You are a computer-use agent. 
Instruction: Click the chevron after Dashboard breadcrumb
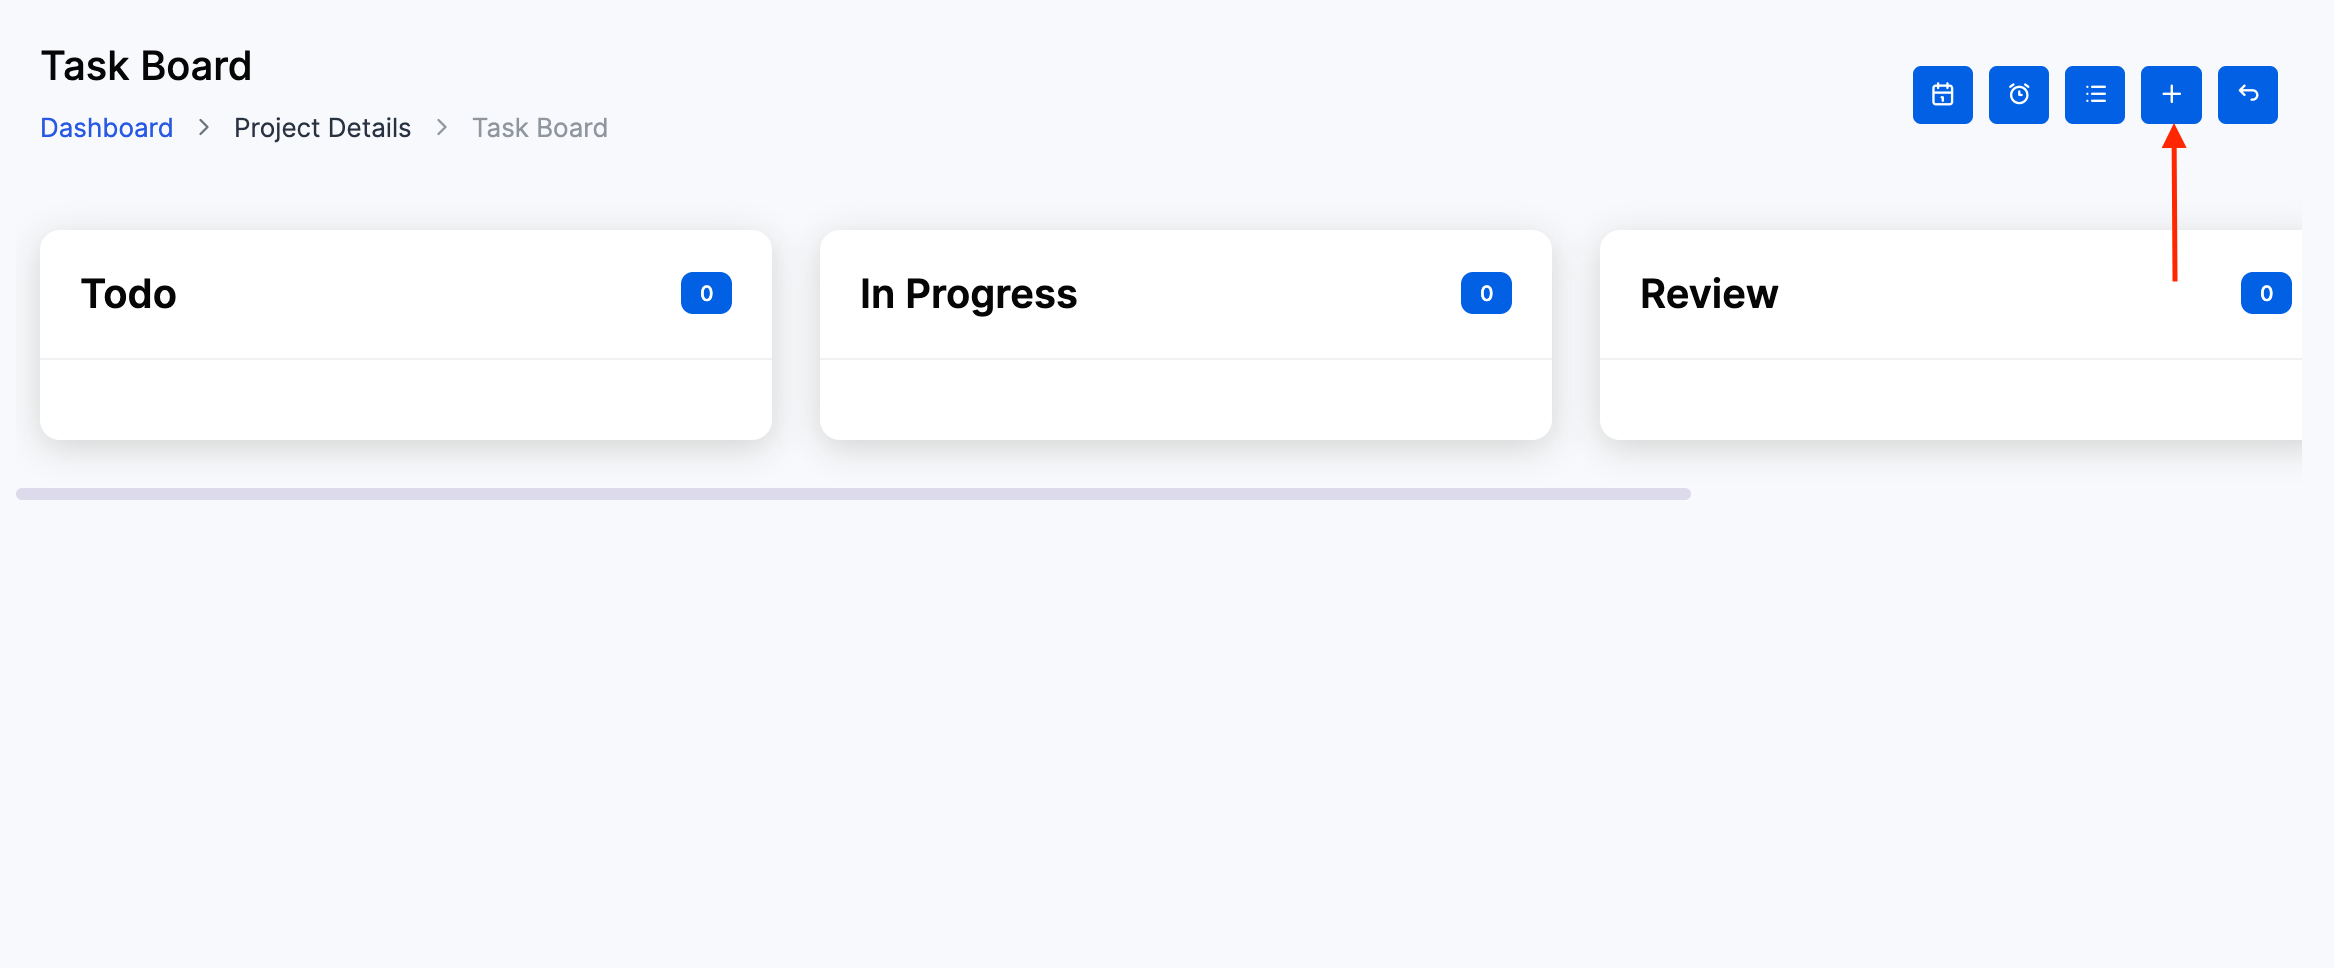204,128
